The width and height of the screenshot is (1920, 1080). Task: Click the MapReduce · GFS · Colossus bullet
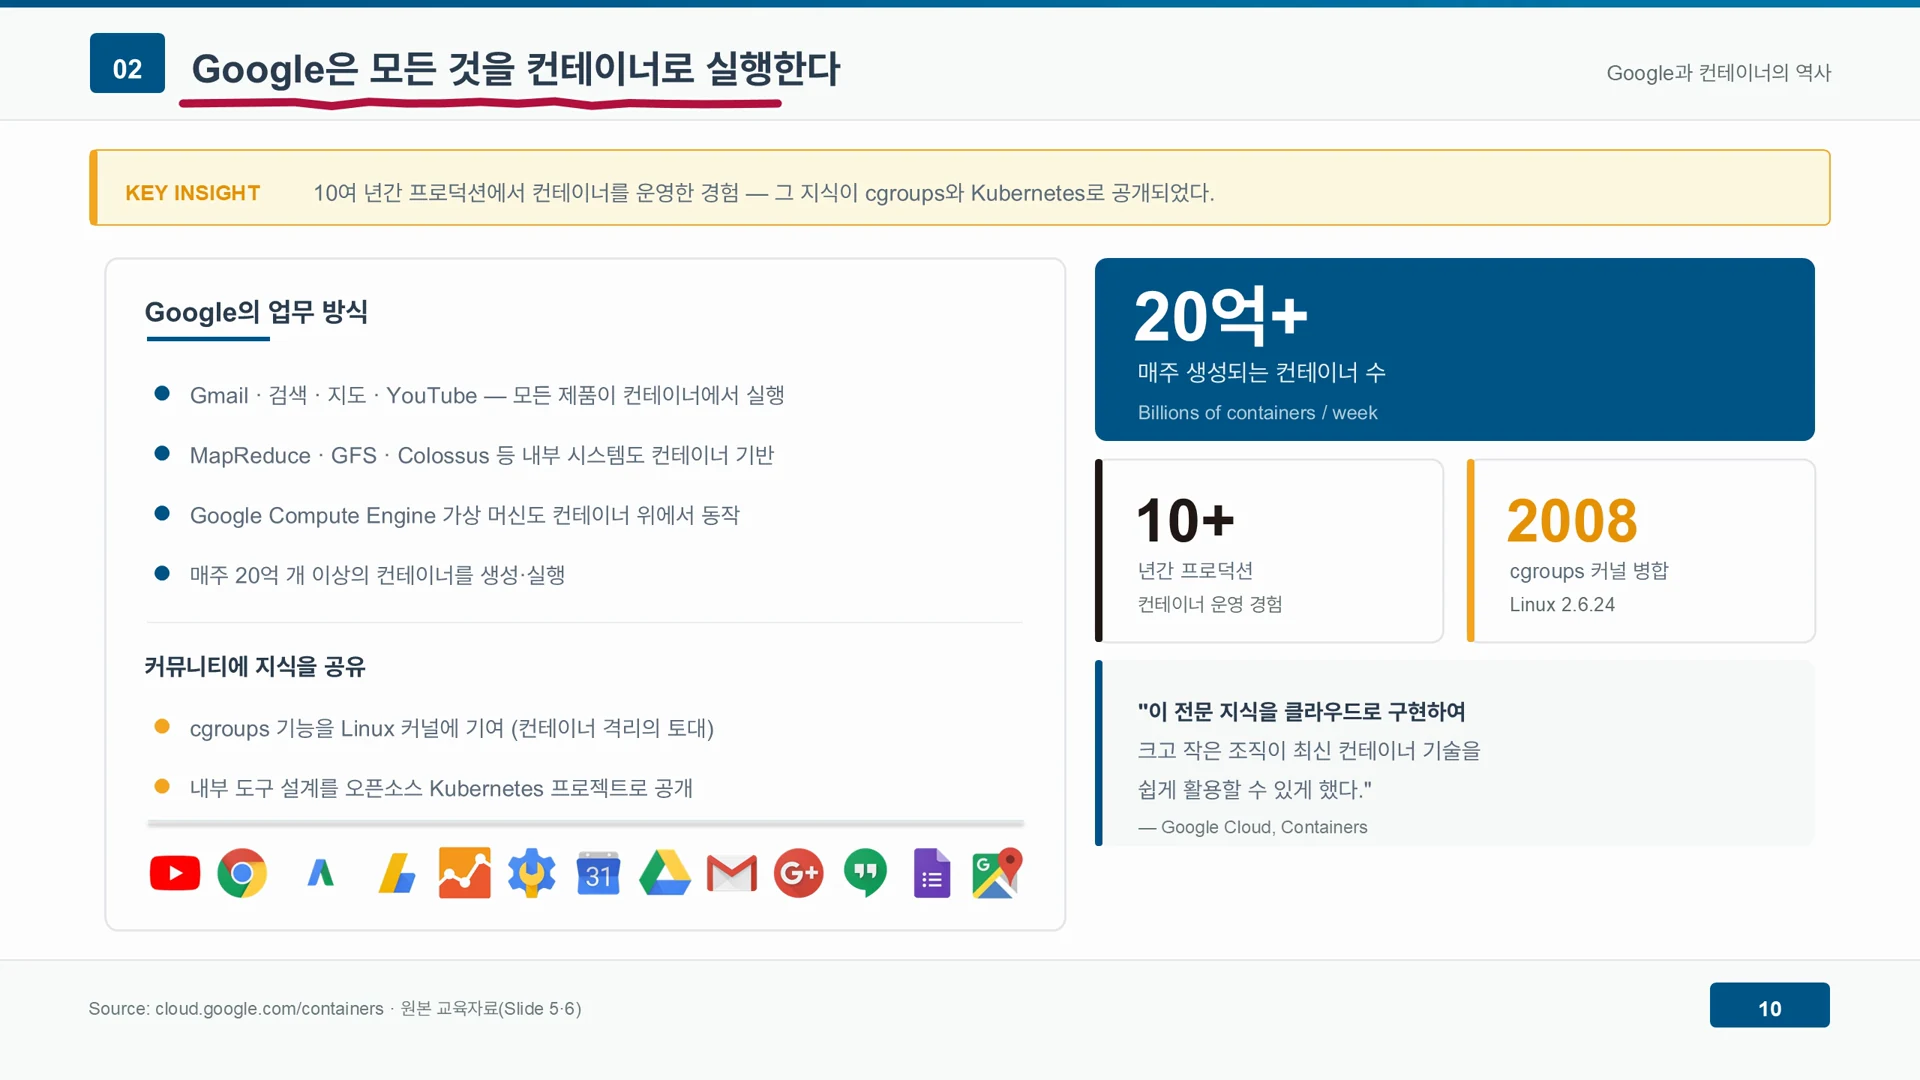coord(482,455)
